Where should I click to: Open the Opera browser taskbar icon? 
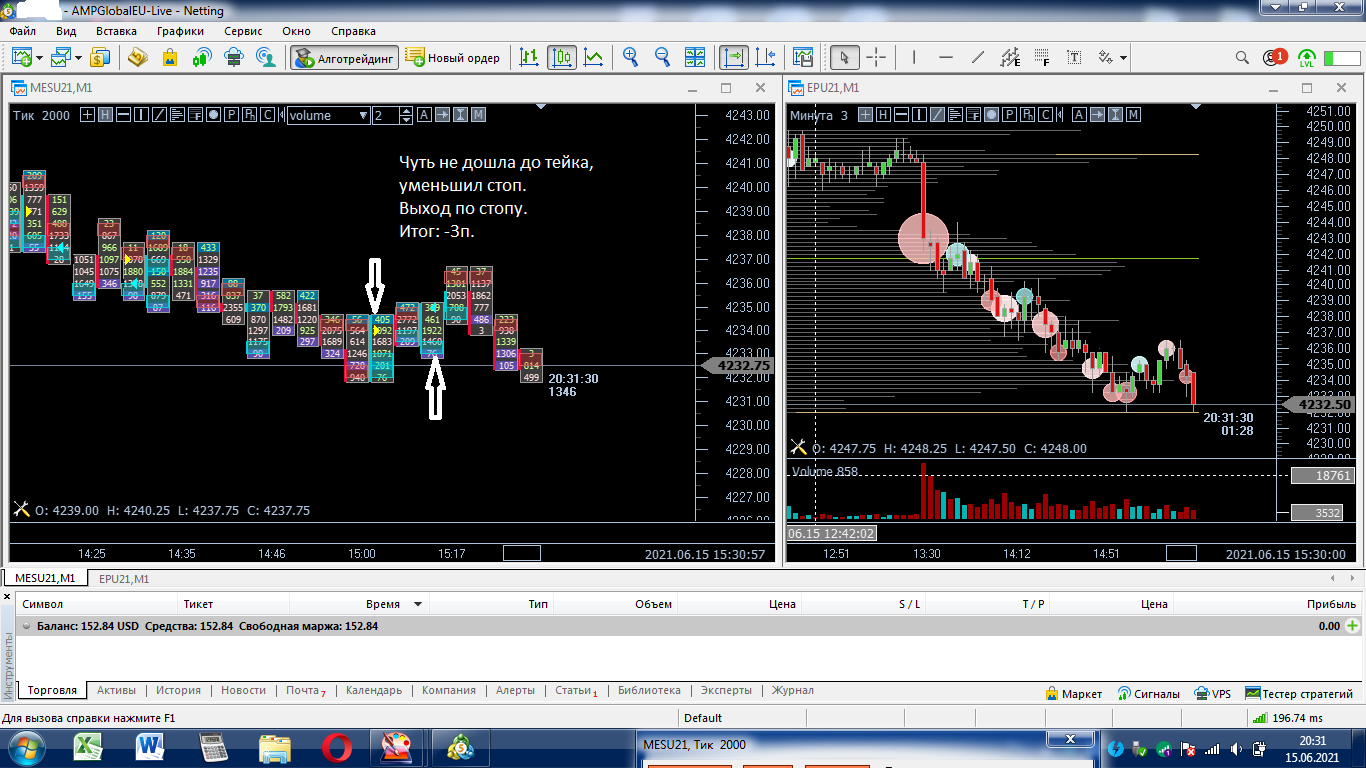pos(337,747)
